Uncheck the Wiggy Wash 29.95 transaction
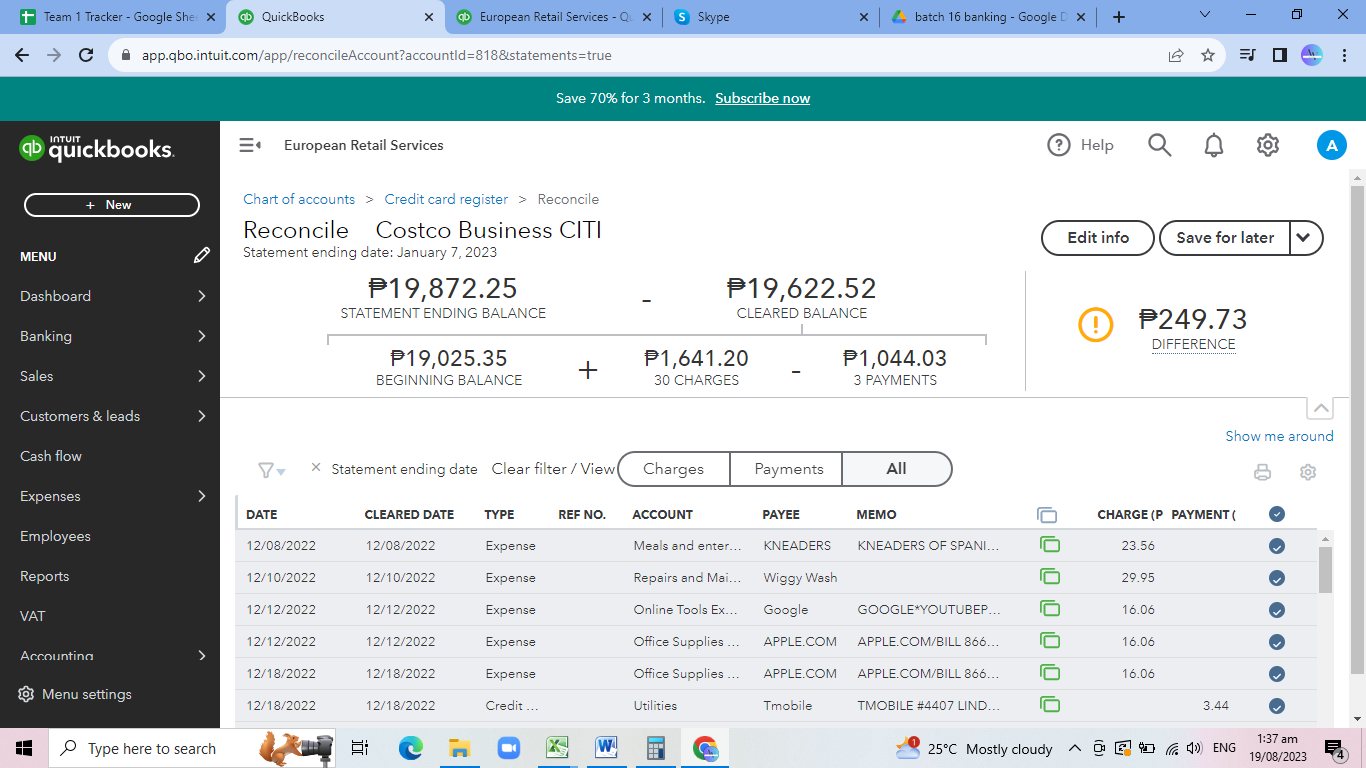Screen dimensions: 1366x768 point(1276,578)
